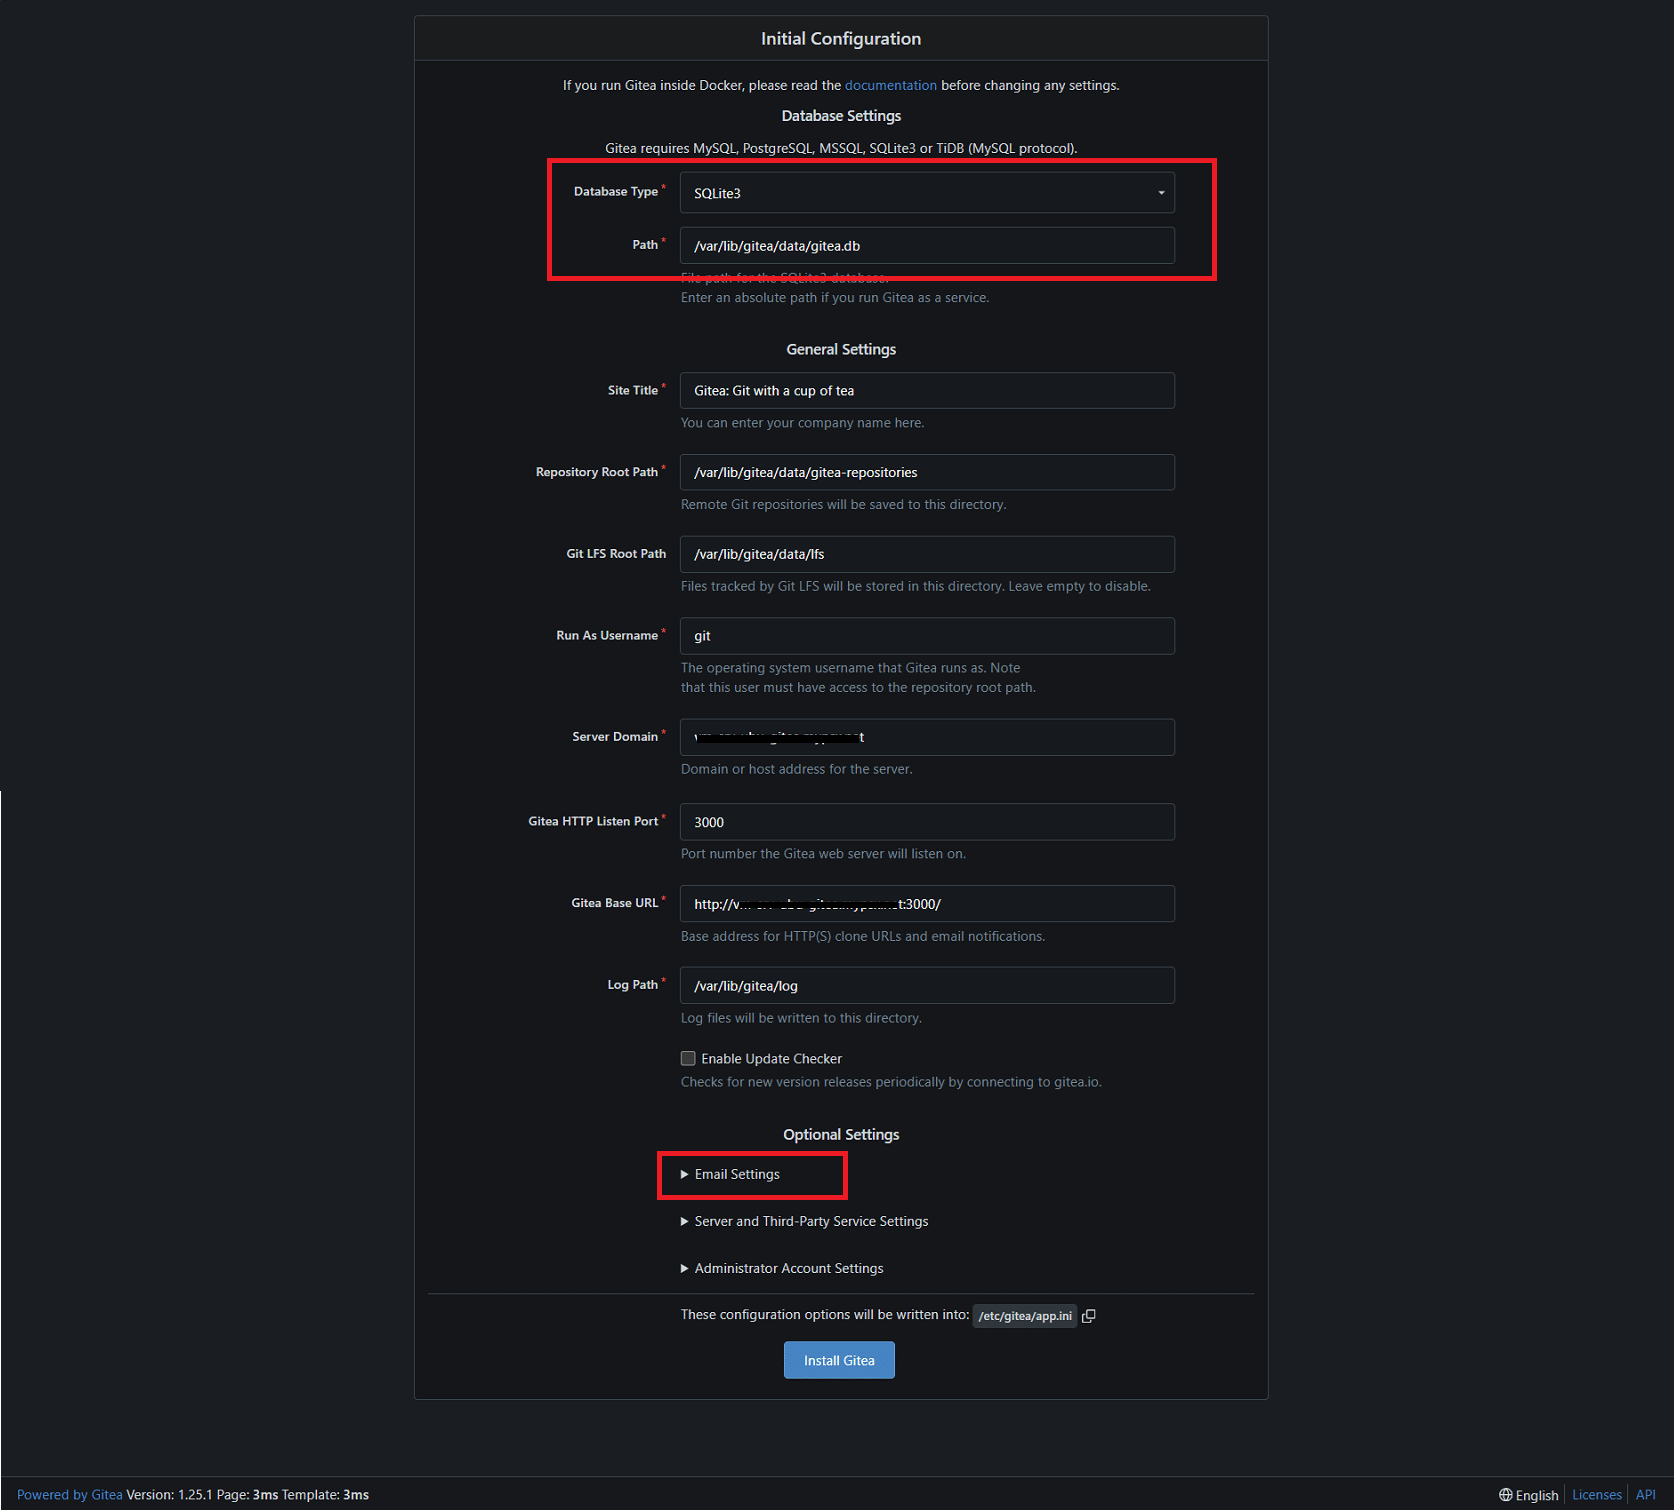Open the Licenses link in footer

point(1596,1495)
